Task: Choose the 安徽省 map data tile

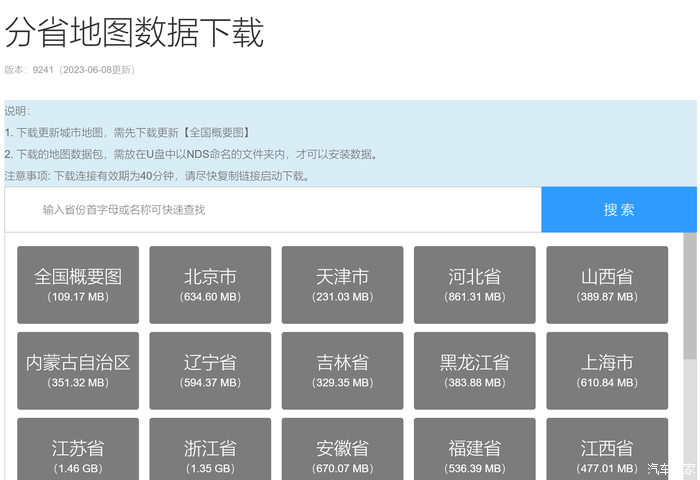Action: (342, 450)
